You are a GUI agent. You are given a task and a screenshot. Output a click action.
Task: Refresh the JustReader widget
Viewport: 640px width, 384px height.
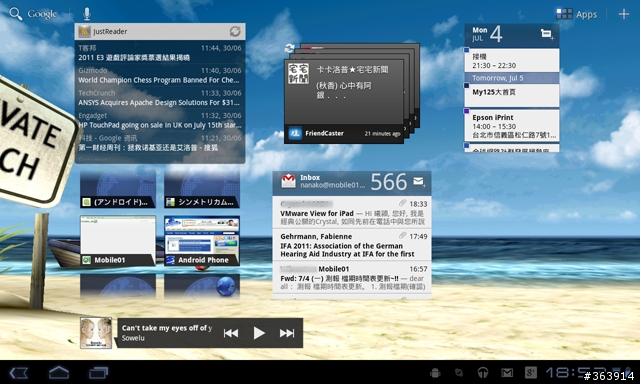point(235,31)
